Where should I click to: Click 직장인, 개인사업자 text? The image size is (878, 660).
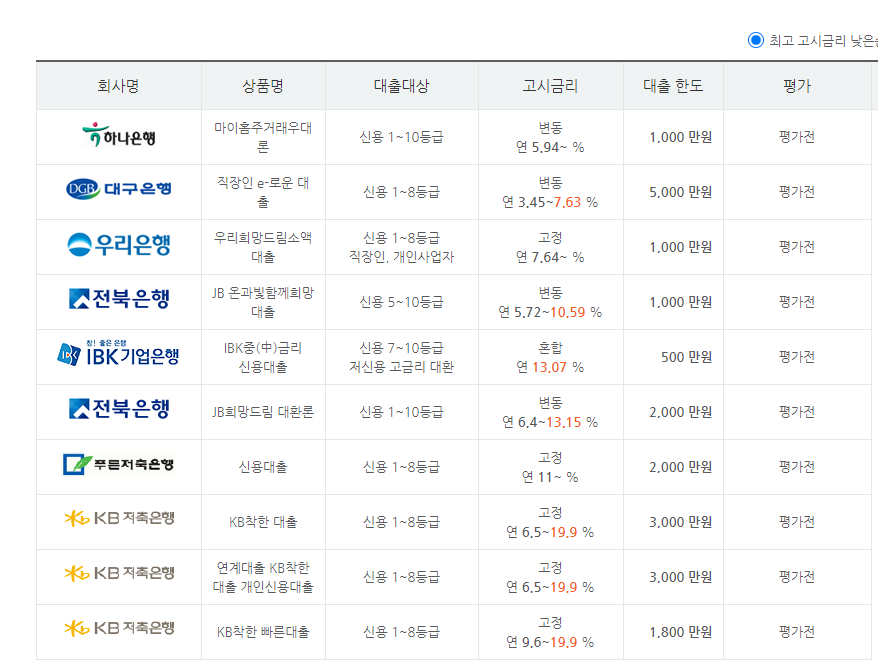coord(401,256)
